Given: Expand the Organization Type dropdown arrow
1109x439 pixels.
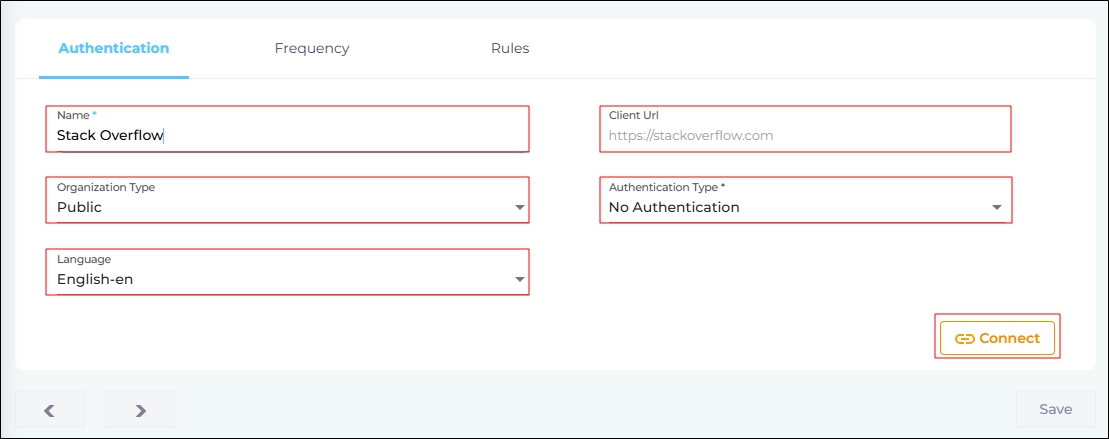Looking at the screenshot, I should click(519, 208).
